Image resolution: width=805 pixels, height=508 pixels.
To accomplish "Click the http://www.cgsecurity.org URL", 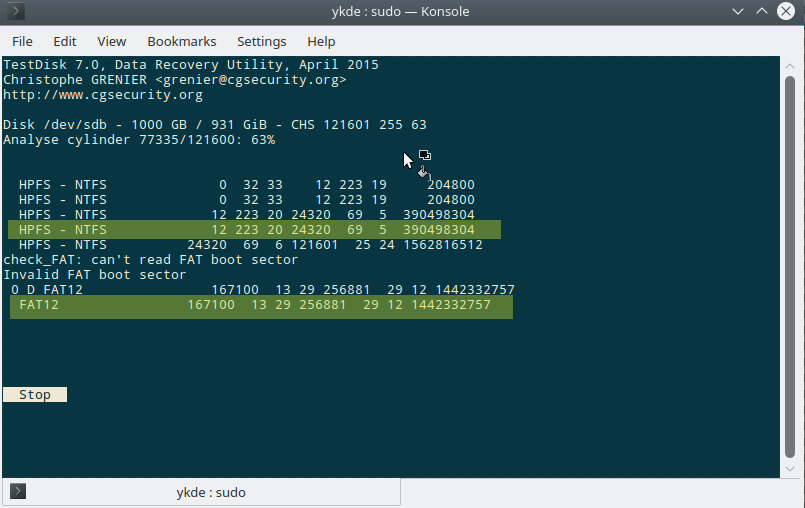I will (x=103, y=95).
